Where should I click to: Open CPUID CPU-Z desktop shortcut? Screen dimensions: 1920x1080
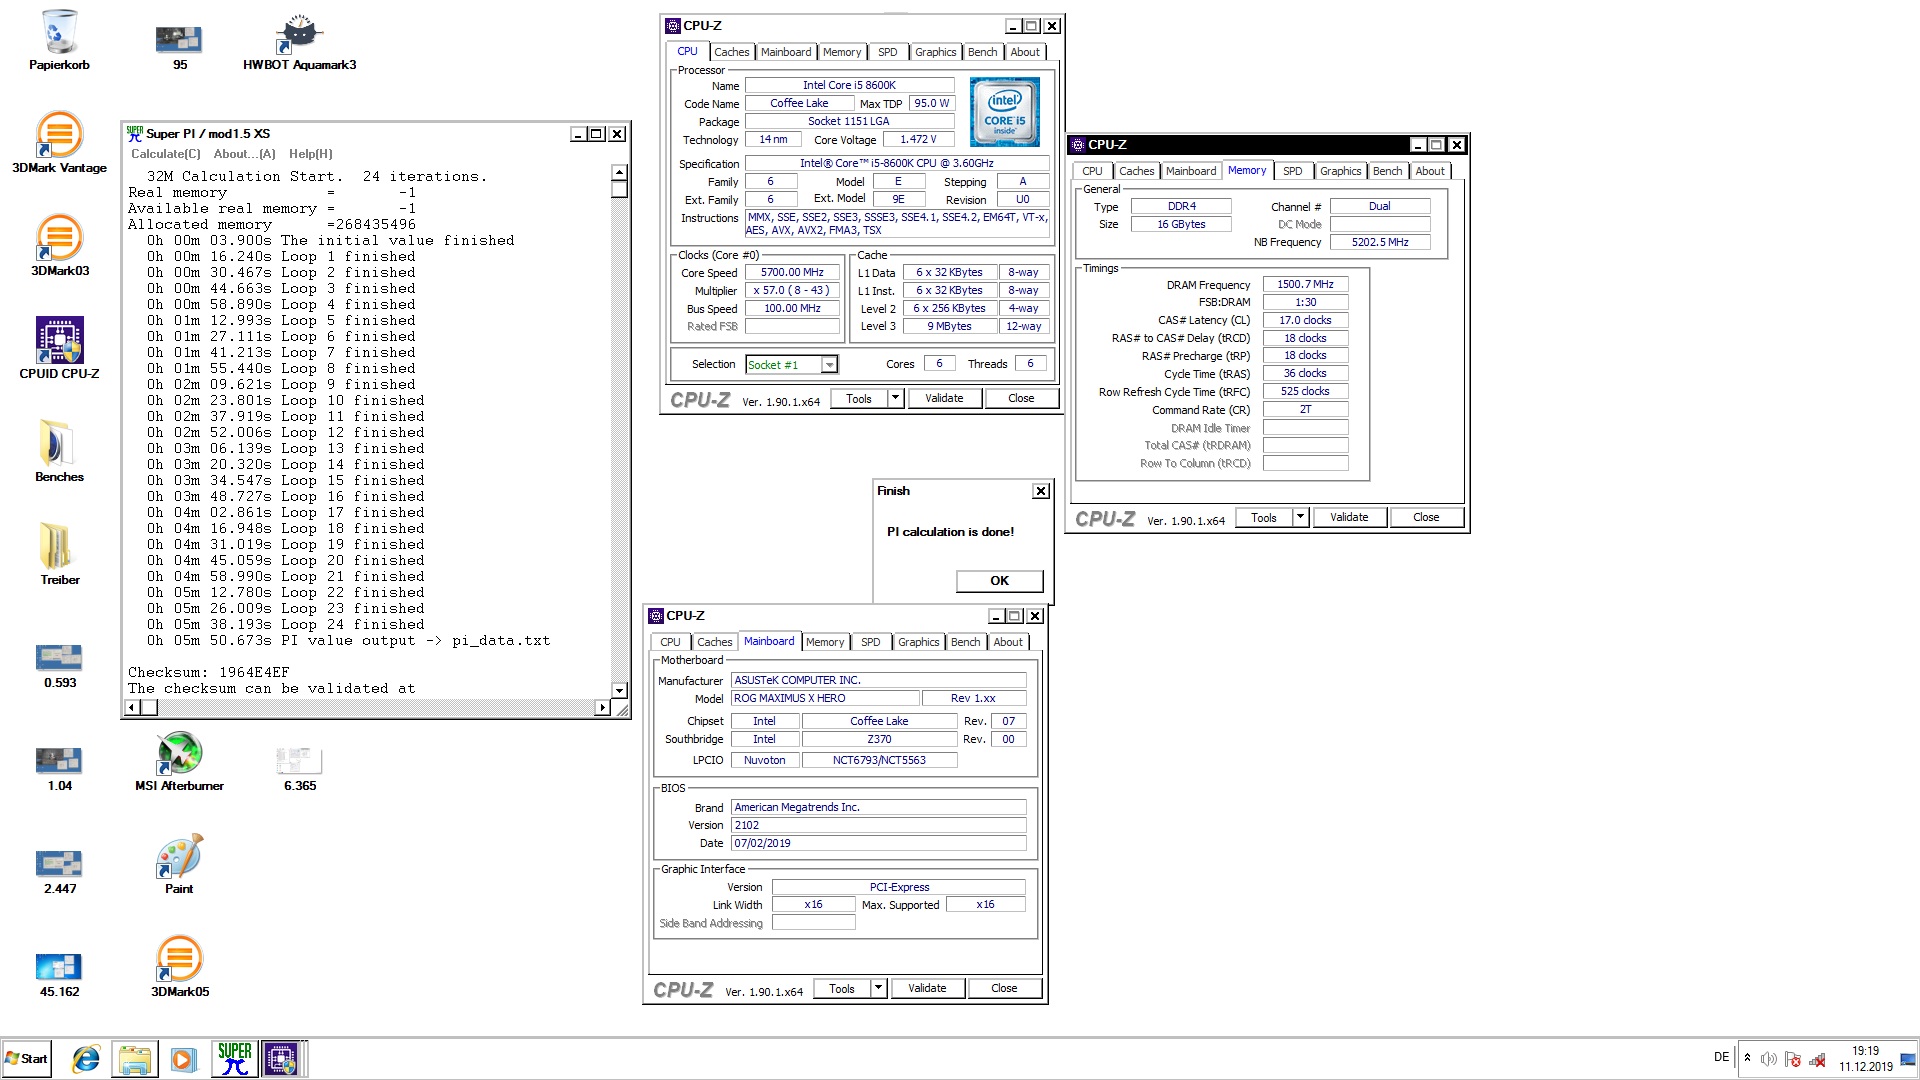60,349
